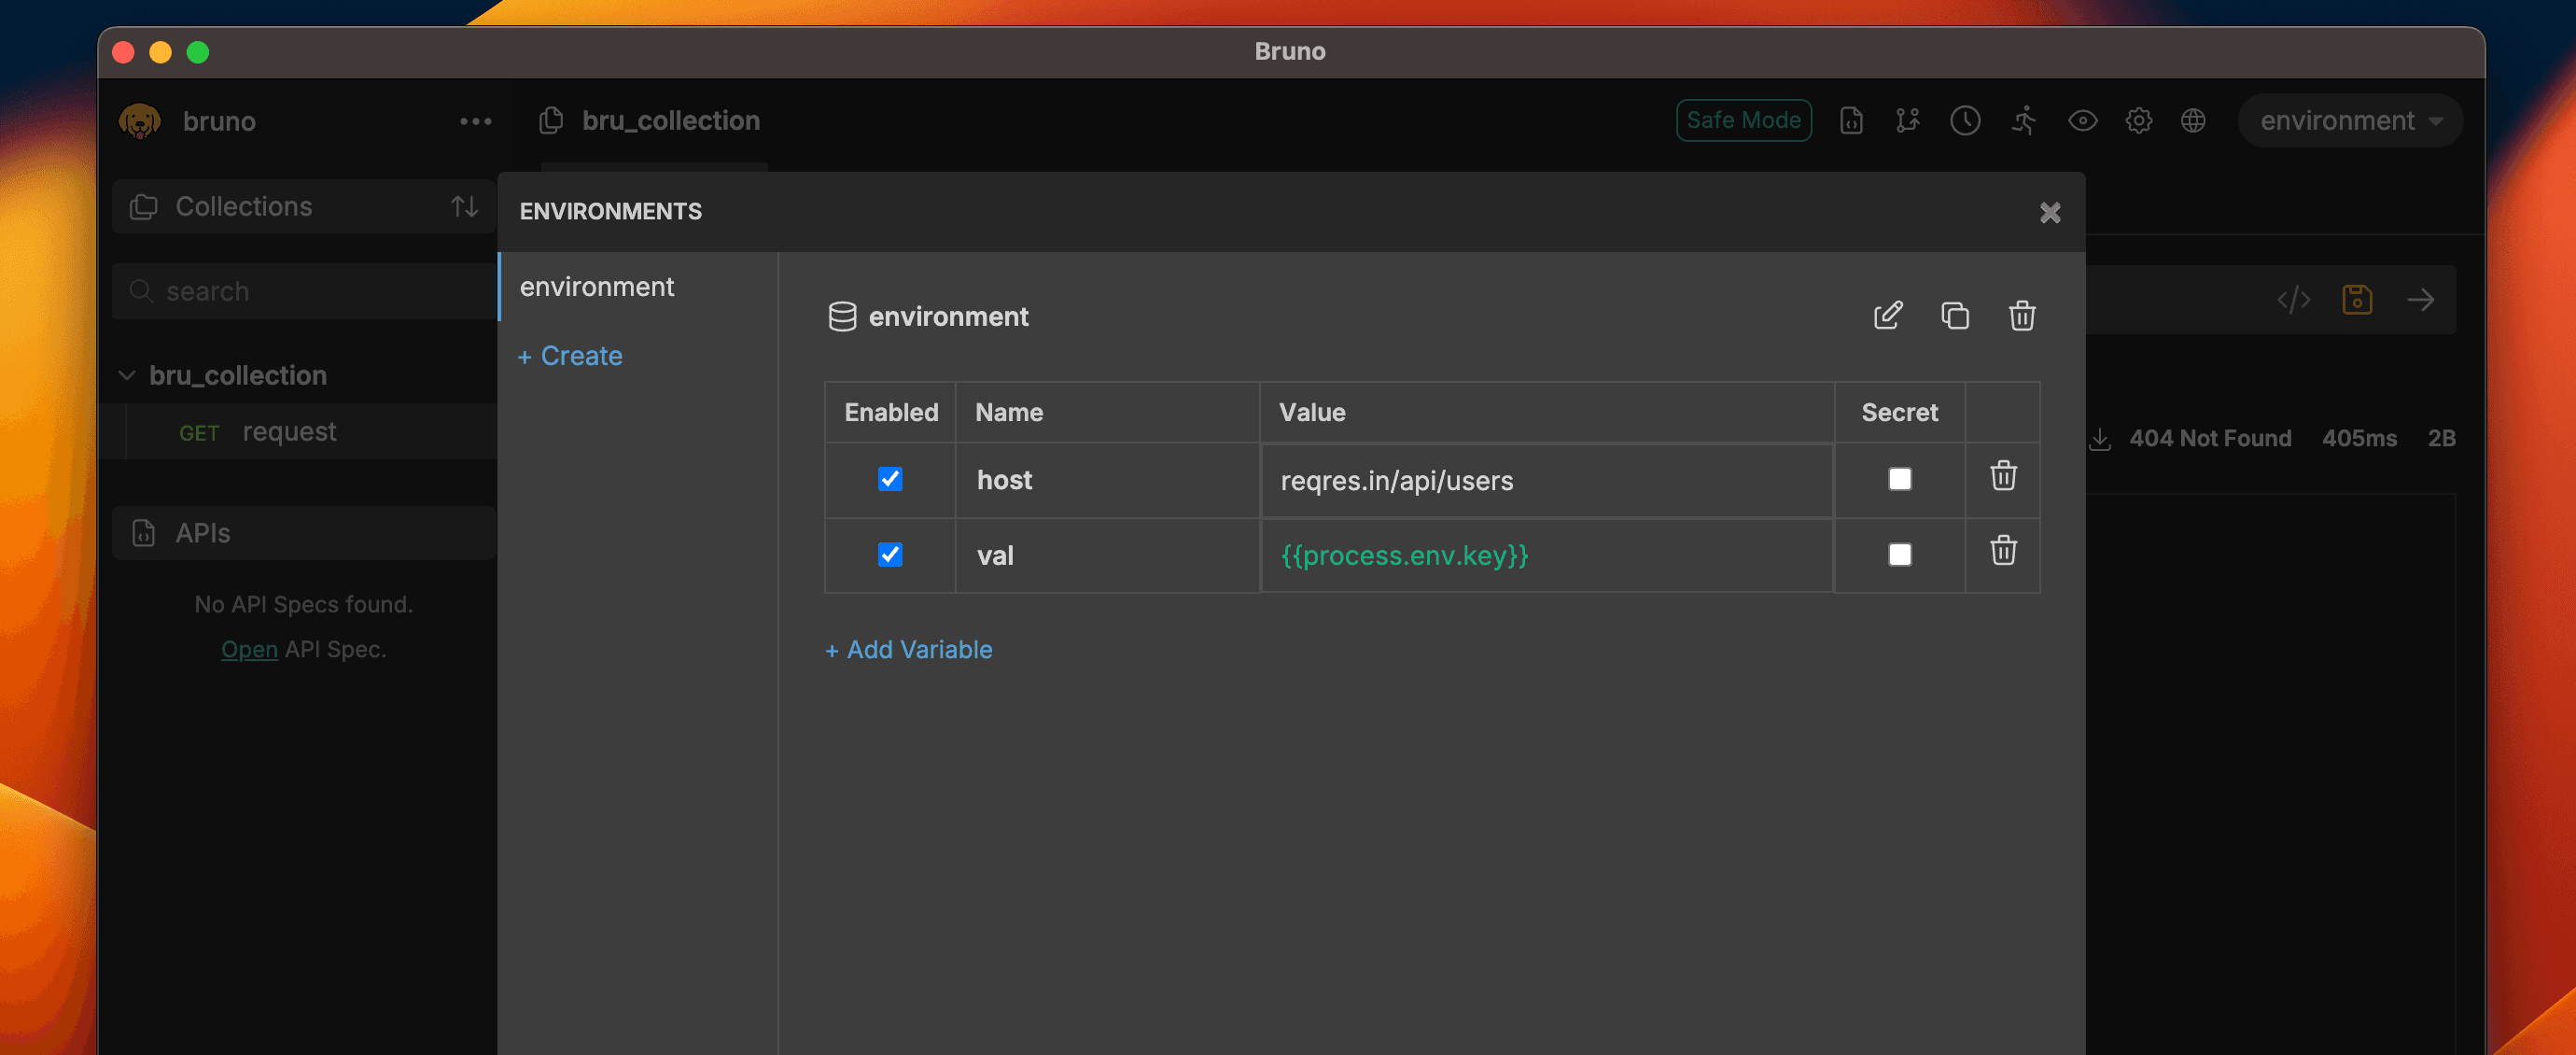The height and width of the screenshot is (1055, 2576).
Task: Click the sort collections arrows icon
Action: (464, 207)
